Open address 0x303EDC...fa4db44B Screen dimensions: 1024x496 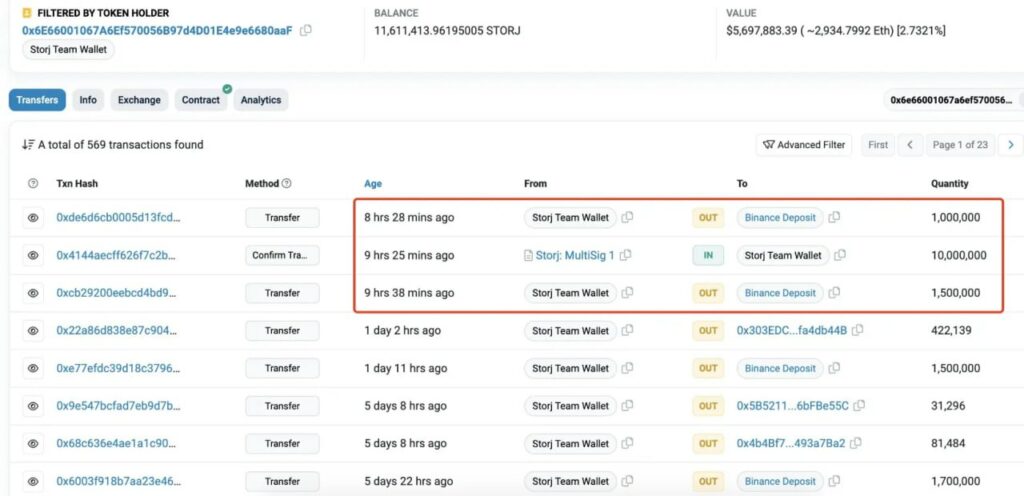[x=792, y=330]
